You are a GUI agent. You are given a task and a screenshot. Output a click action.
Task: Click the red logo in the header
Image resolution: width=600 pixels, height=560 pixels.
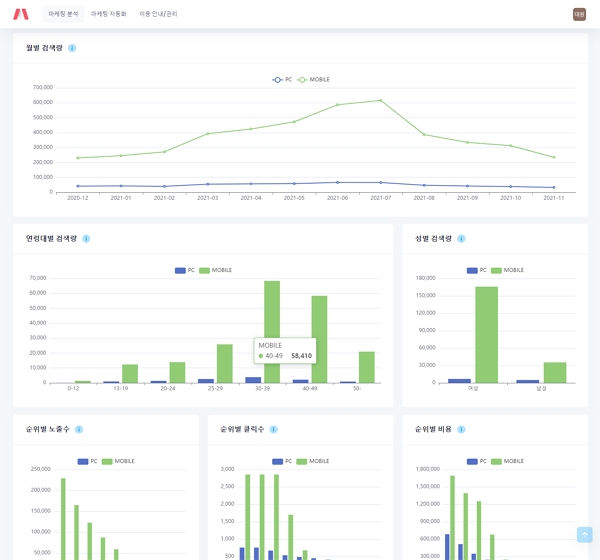[21, 14]
